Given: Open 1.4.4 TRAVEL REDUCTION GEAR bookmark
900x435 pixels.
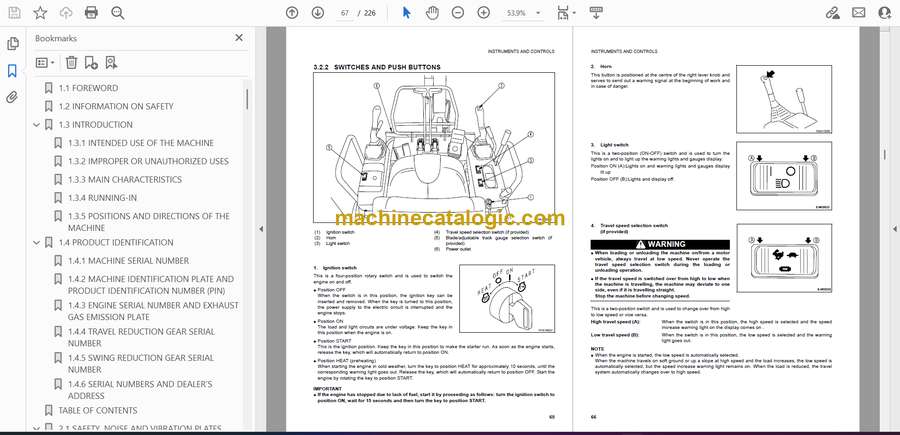Looking at the screenshot, I should tap(141, 337).
